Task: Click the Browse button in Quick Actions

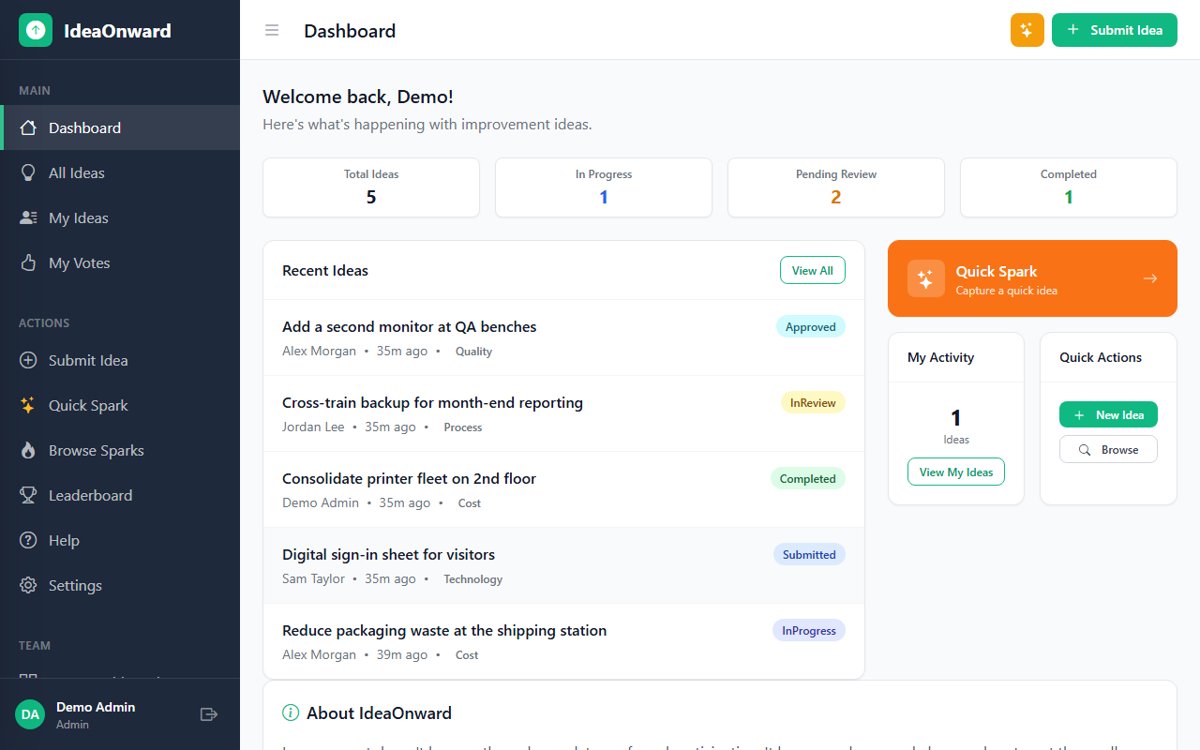Action: [x=1108, y=450]
